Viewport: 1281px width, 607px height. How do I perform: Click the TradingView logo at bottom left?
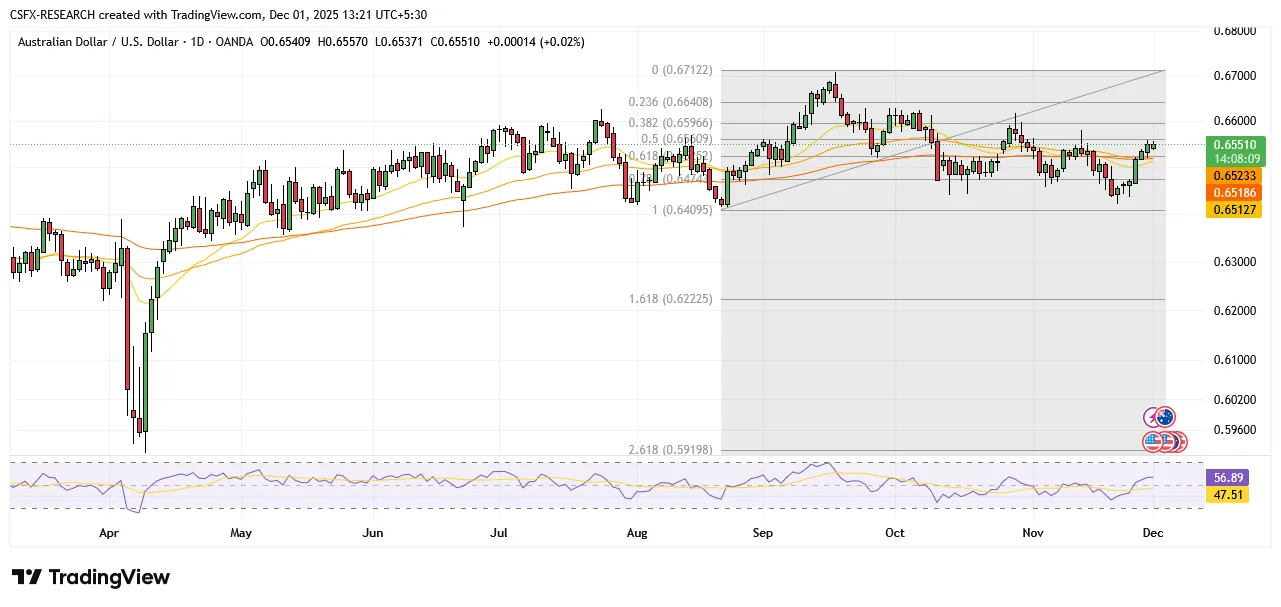click(91, 578)
